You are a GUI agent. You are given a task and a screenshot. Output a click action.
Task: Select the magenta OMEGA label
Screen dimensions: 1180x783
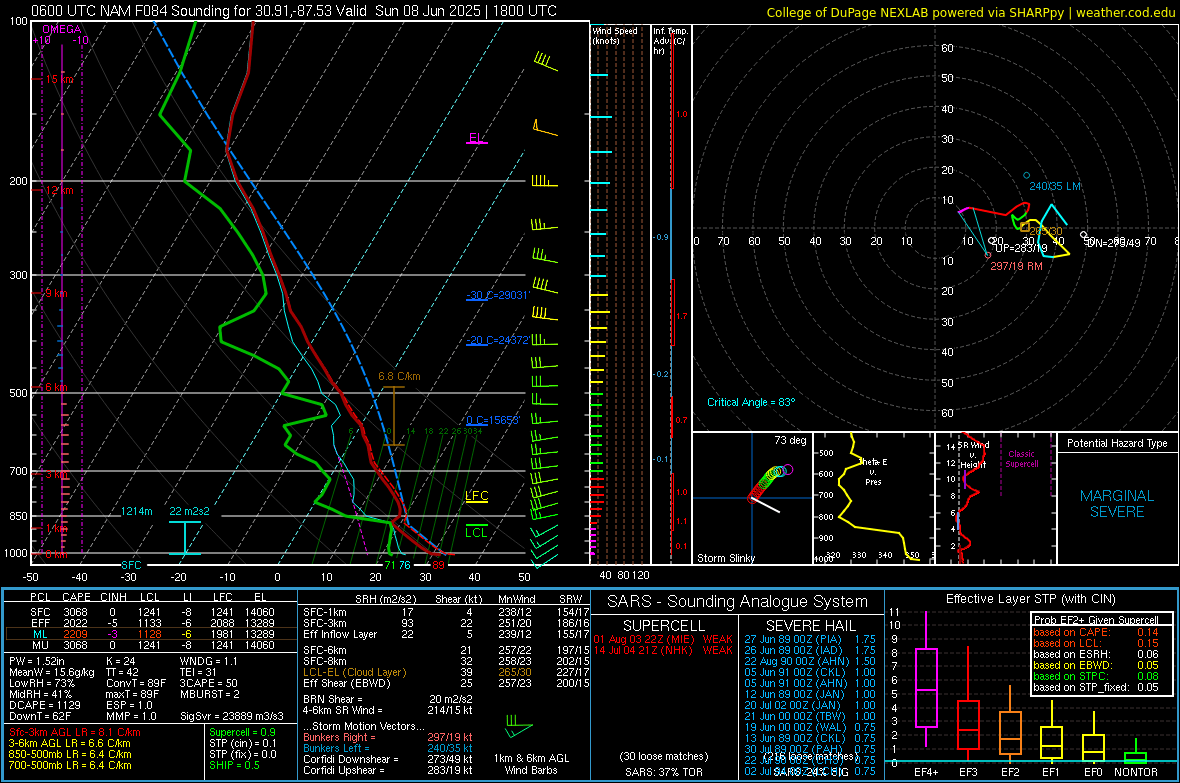(62, 29)
